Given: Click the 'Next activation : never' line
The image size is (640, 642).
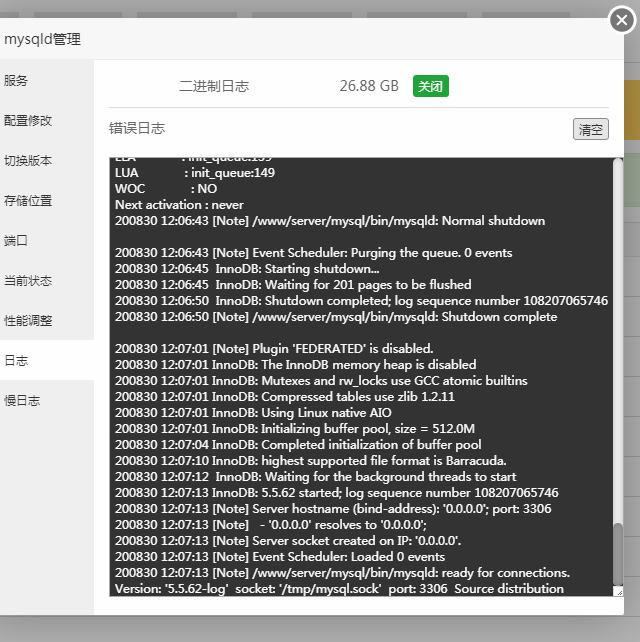Looking at the screenshot, I should coord(179,205).
